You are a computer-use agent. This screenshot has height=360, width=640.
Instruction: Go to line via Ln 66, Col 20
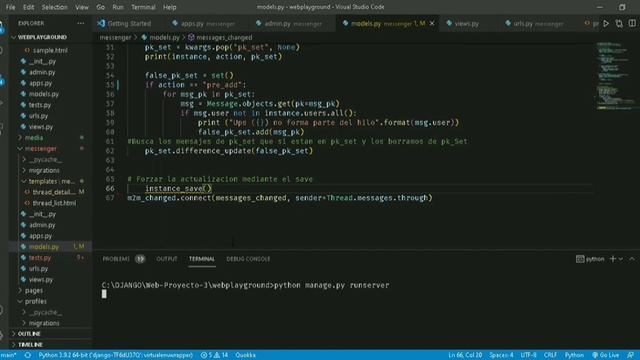(465, 355)
